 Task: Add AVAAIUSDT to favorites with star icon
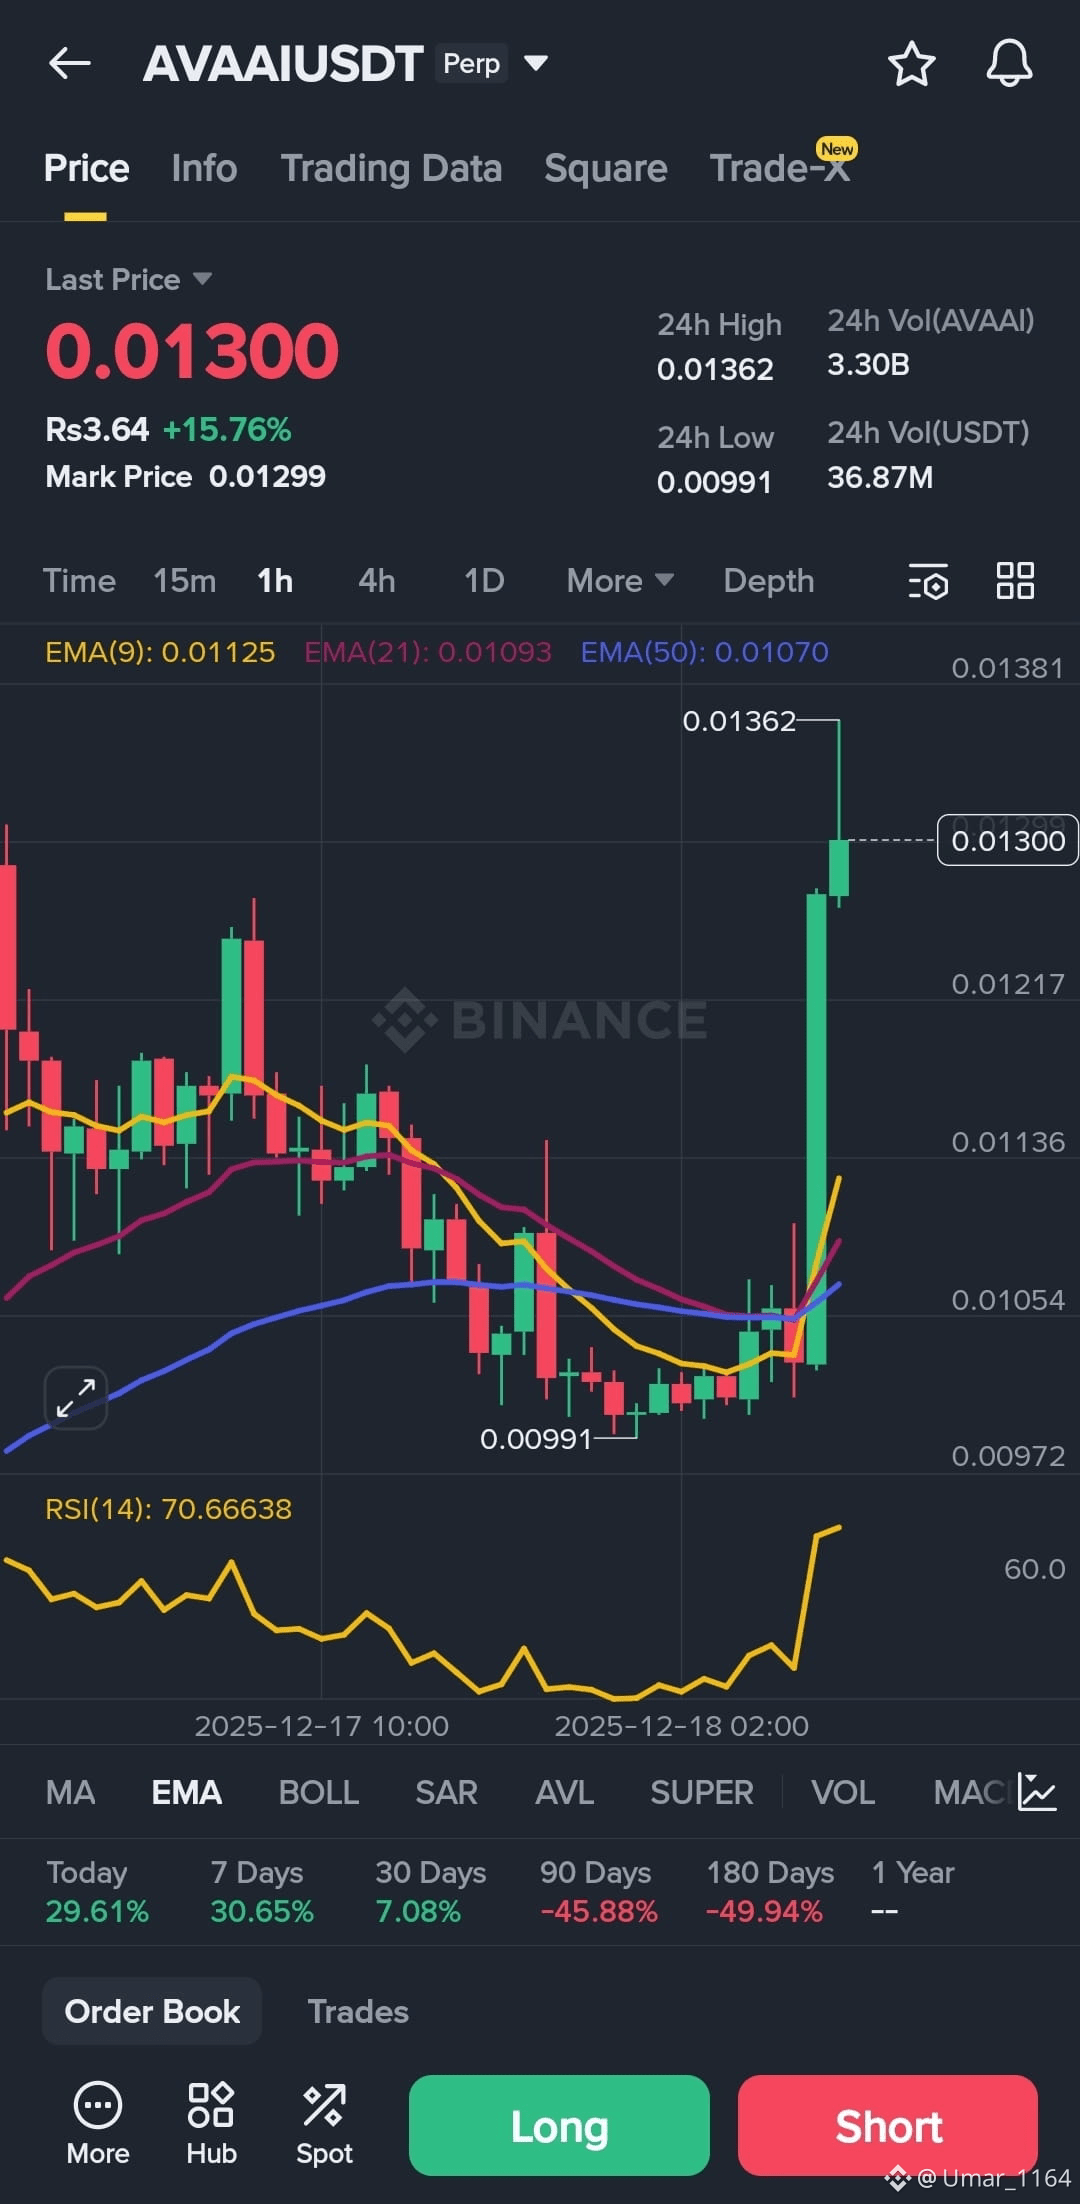tap(911, 64)
